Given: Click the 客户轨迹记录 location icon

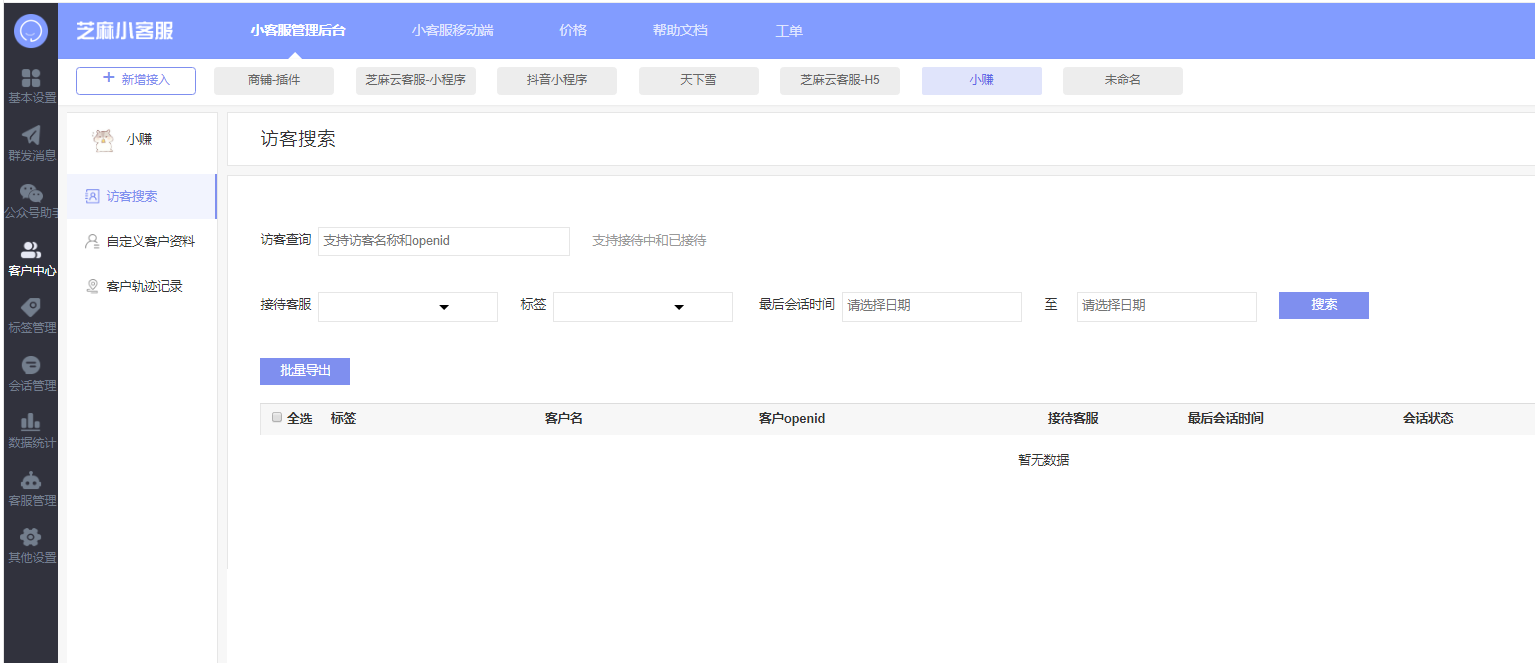Looking at the screenshot, I should point(92,287).
